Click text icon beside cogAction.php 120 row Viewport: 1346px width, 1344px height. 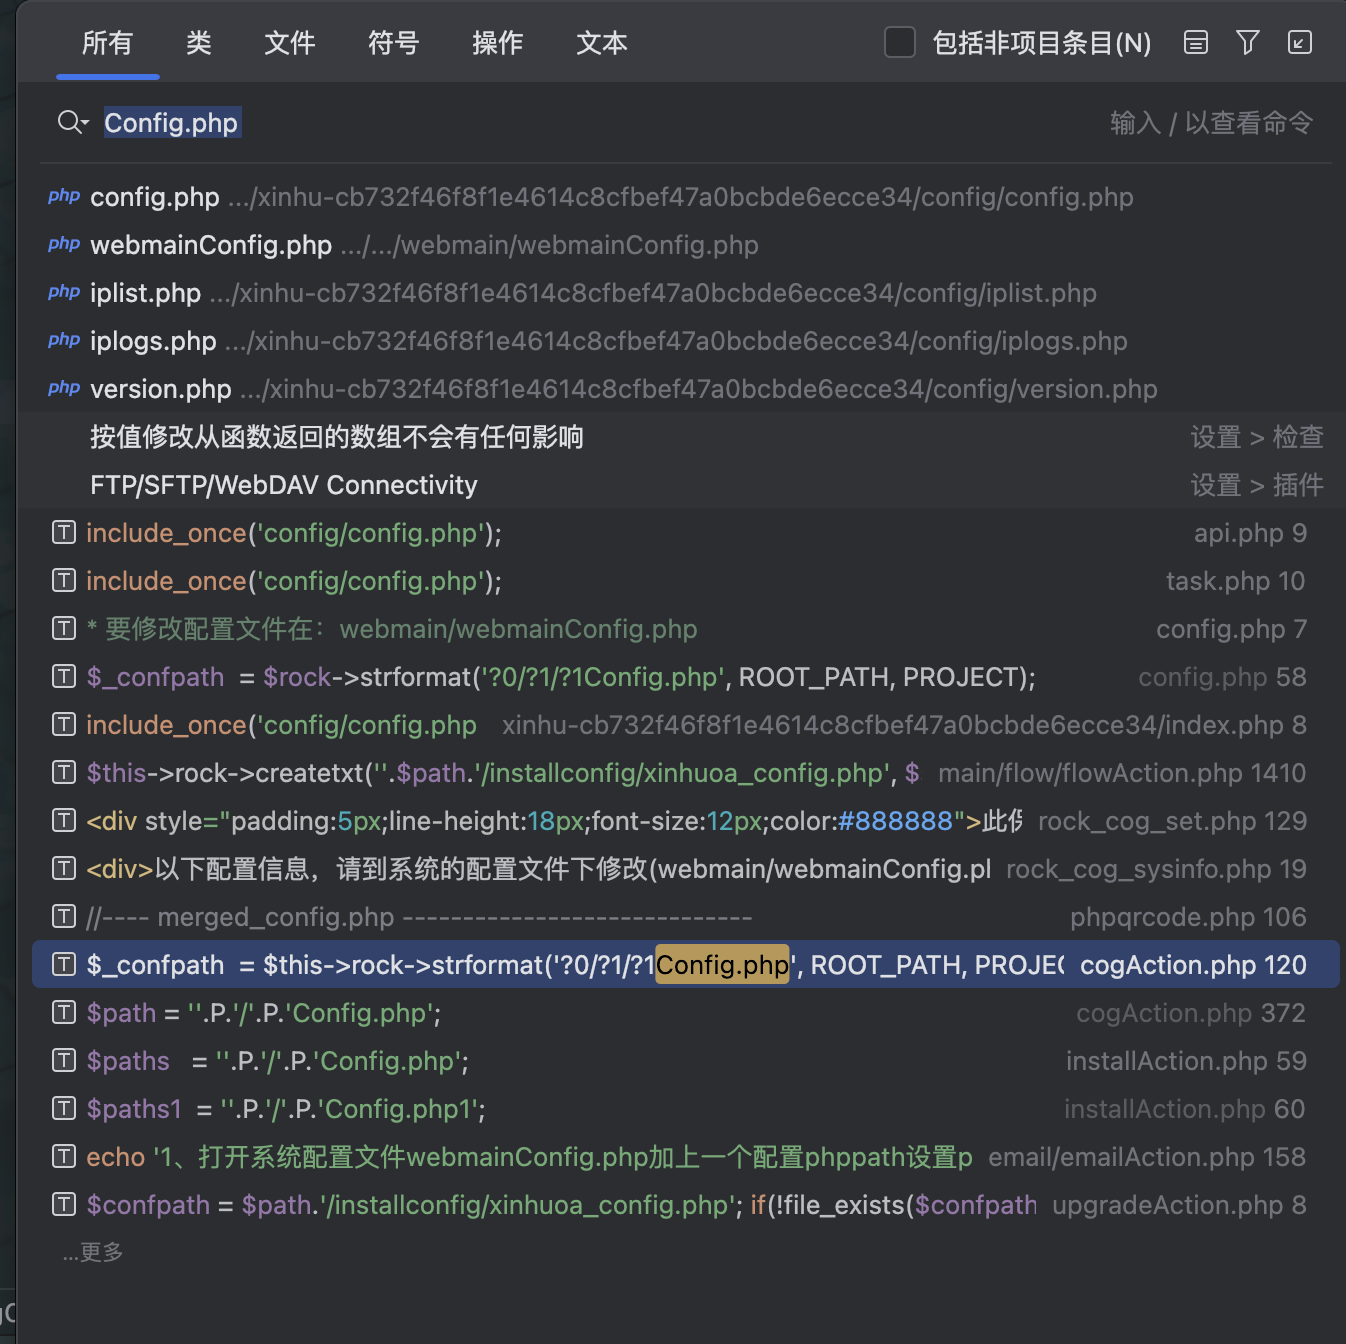point(64,964)
